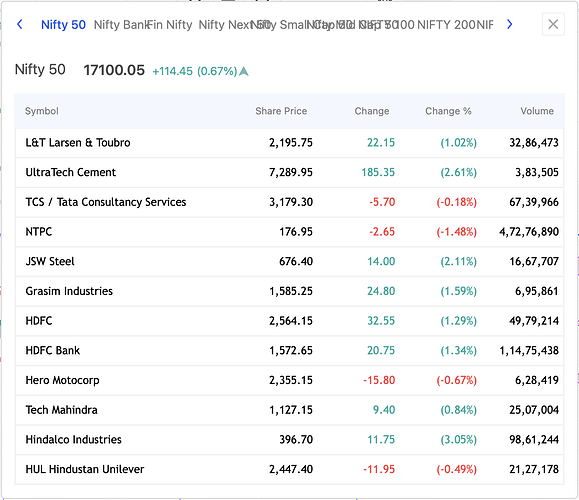Click the change value -2.65

click(x=382, y=232)
